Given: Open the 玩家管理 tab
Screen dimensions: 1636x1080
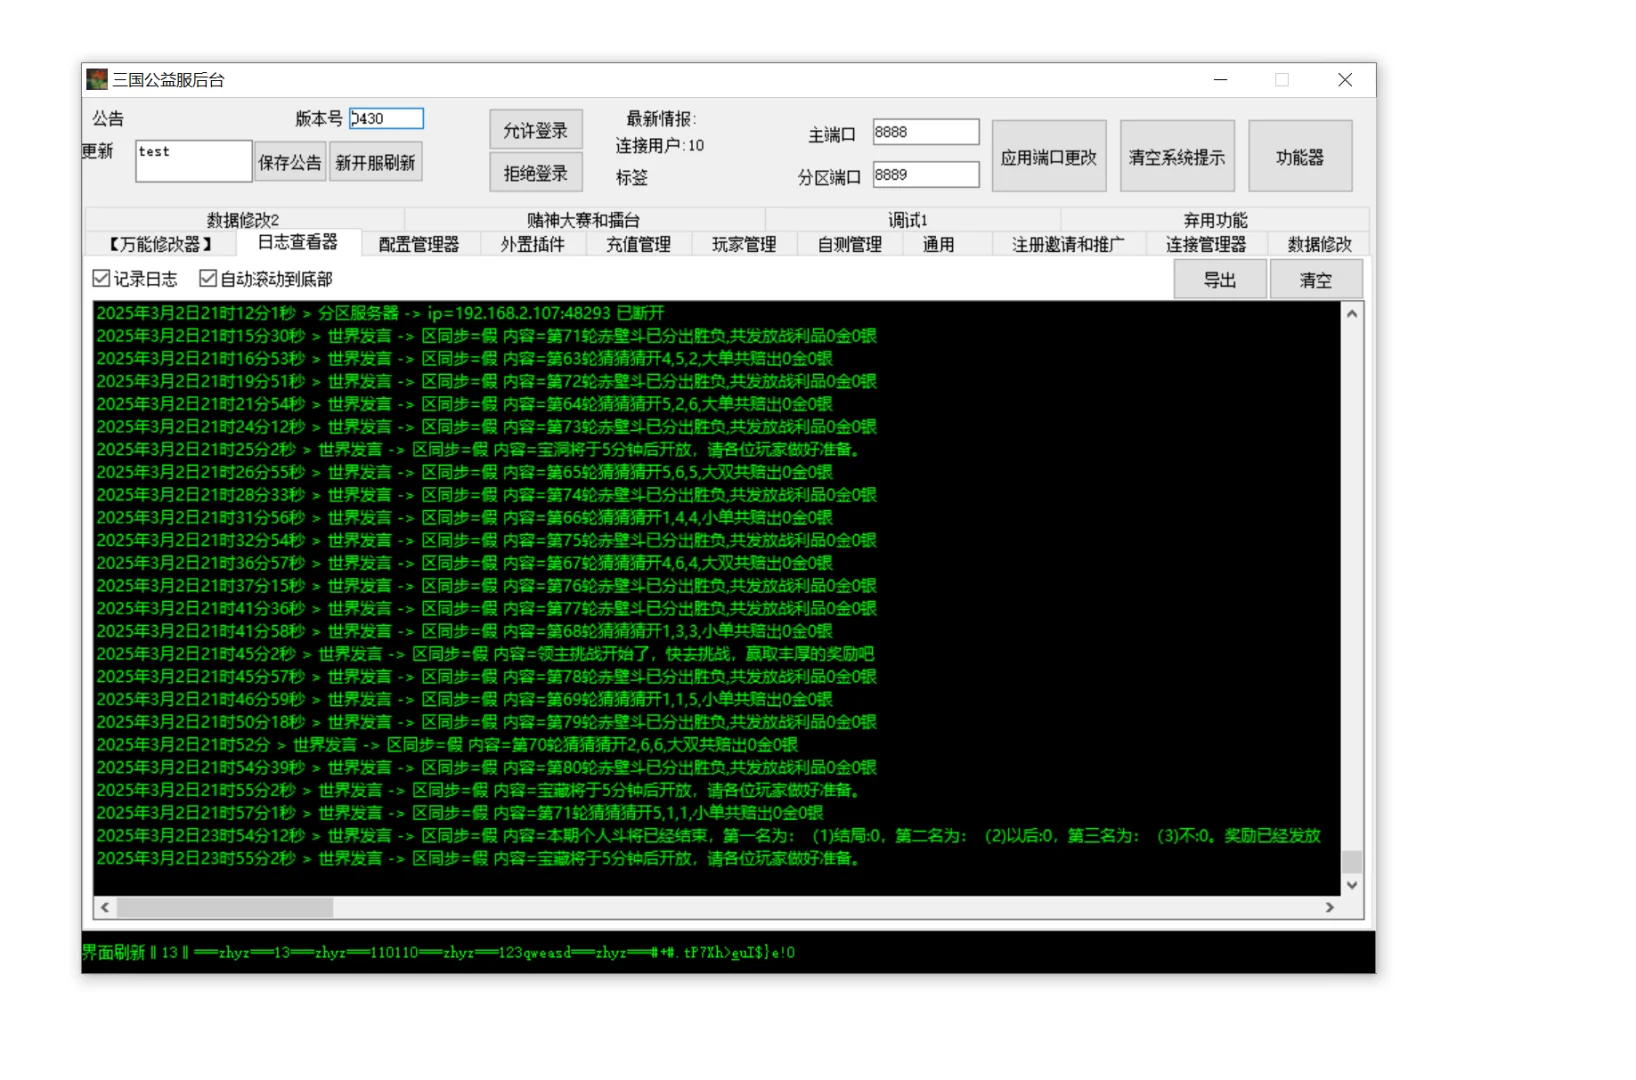Looking at the screenshot, I should point(744,244).
